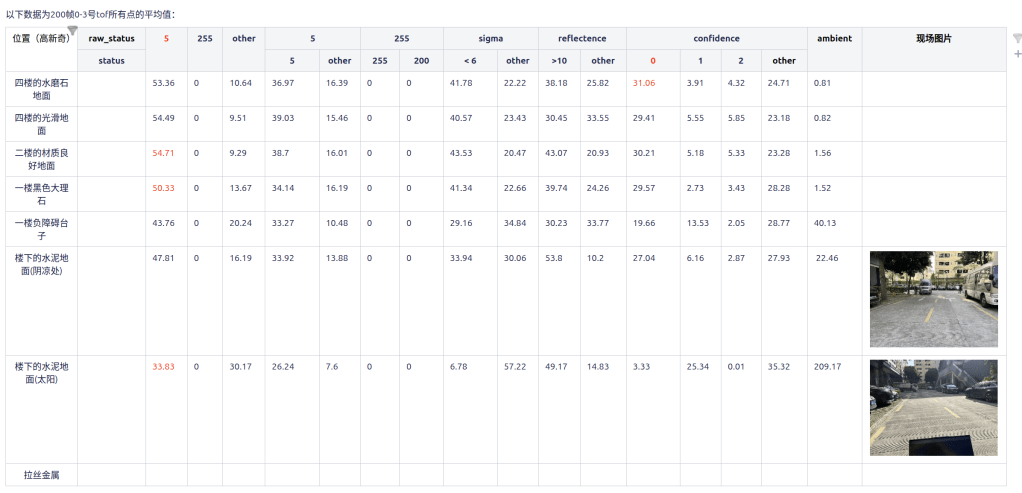This screenshot has width=1022, height=493.
Task: Click the plus icon to add a column
Action: click(1017, 54)
